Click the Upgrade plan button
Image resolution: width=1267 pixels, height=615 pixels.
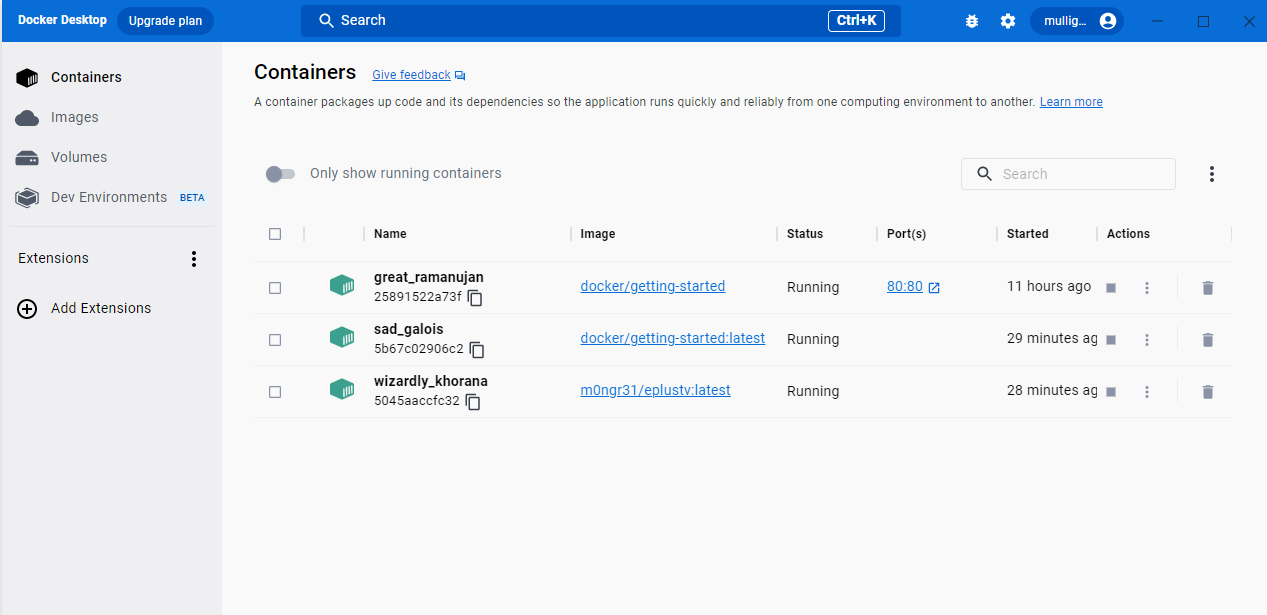point(164,20)
